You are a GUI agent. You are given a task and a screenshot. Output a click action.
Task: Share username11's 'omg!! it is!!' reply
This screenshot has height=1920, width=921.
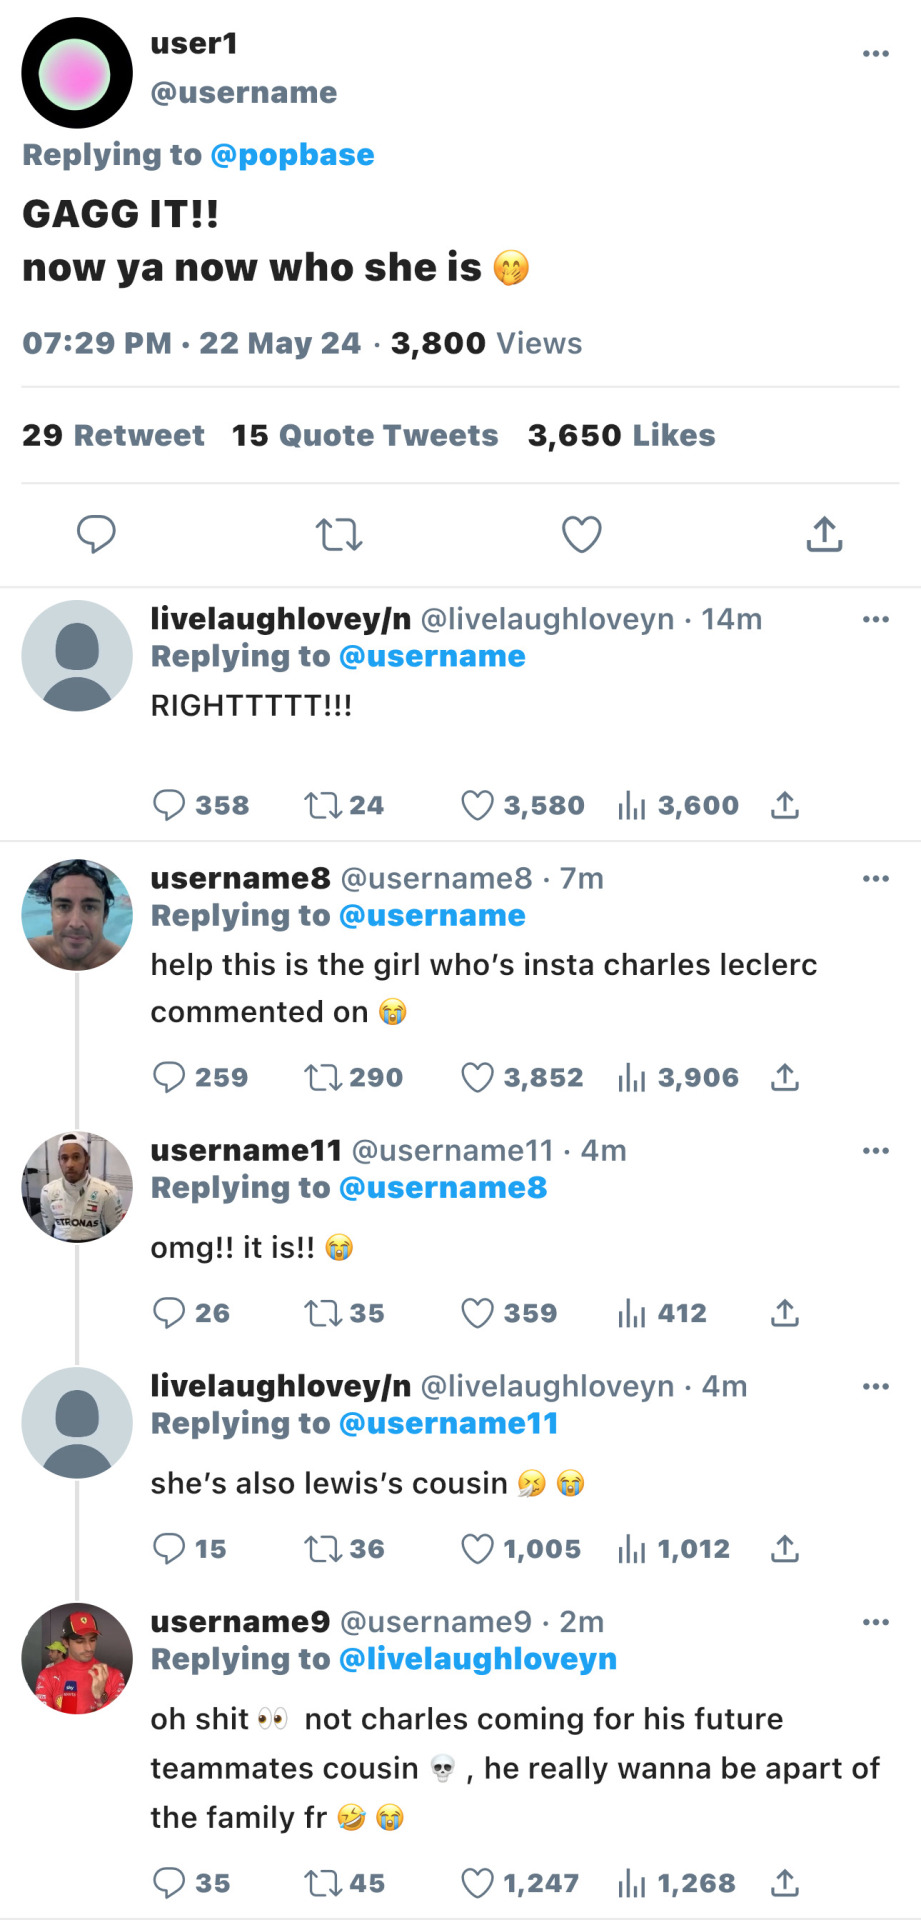click(785, 1313)
